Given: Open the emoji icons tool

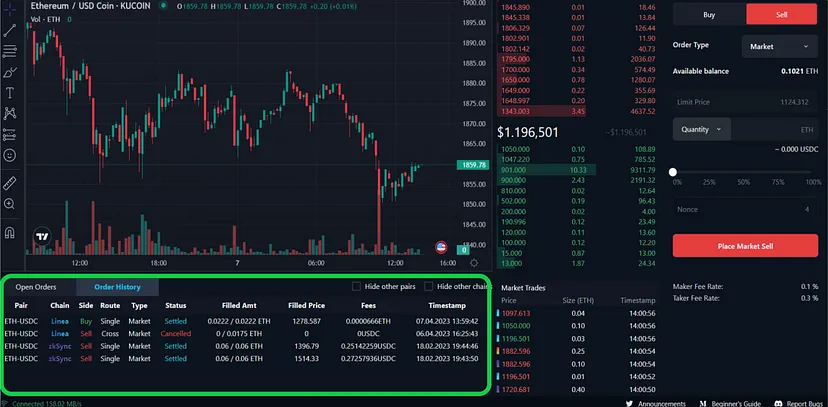Looking at the screenshot, I should point(10,155).
